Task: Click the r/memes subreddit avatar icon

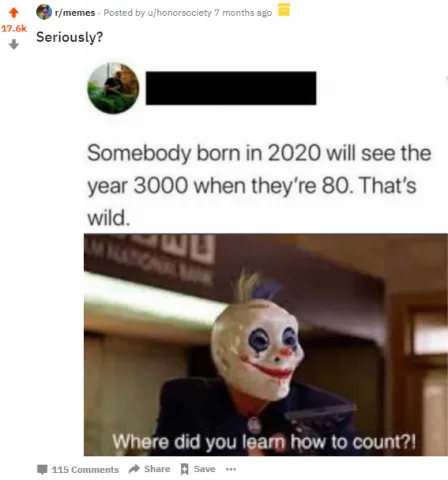Action: pyautogui.click(x=44, y=12)
